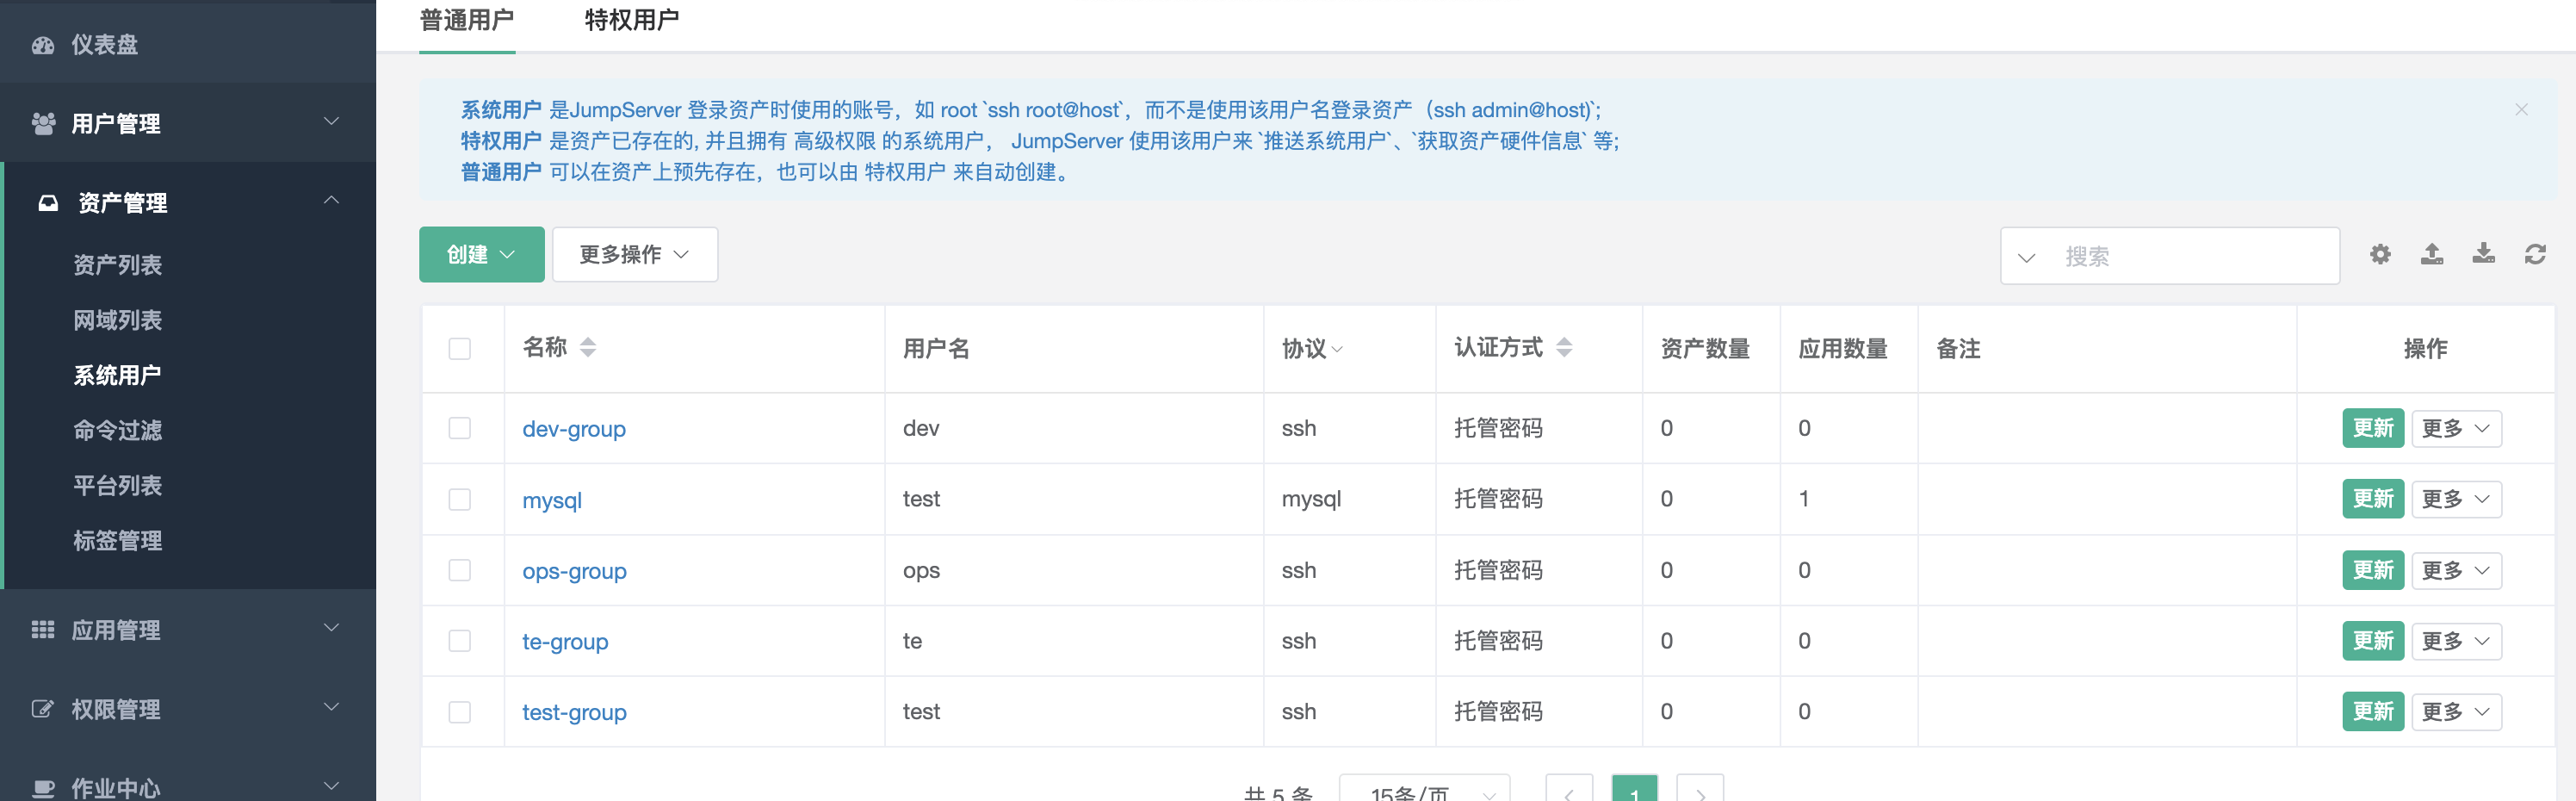Focus the 搜索 search input field

point(2195,256)
